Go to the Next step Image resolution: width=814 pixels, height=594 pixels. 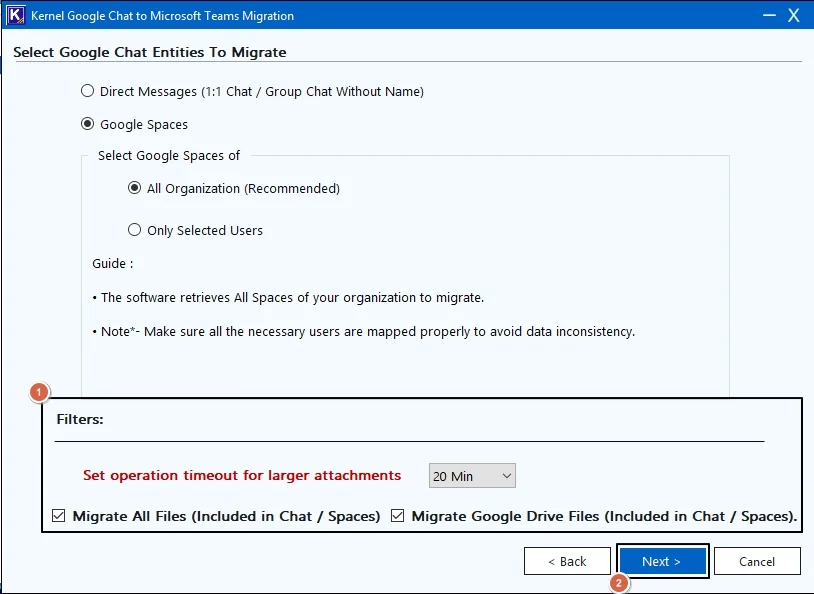pos(662,561)
